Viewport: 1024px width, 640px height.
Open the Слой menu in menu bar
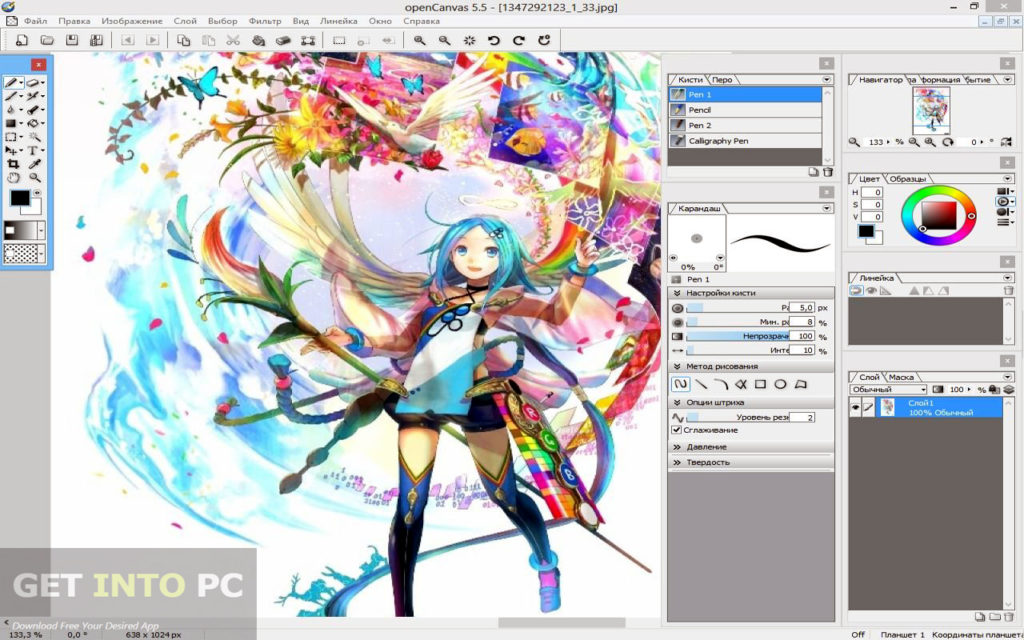(185, 21)
